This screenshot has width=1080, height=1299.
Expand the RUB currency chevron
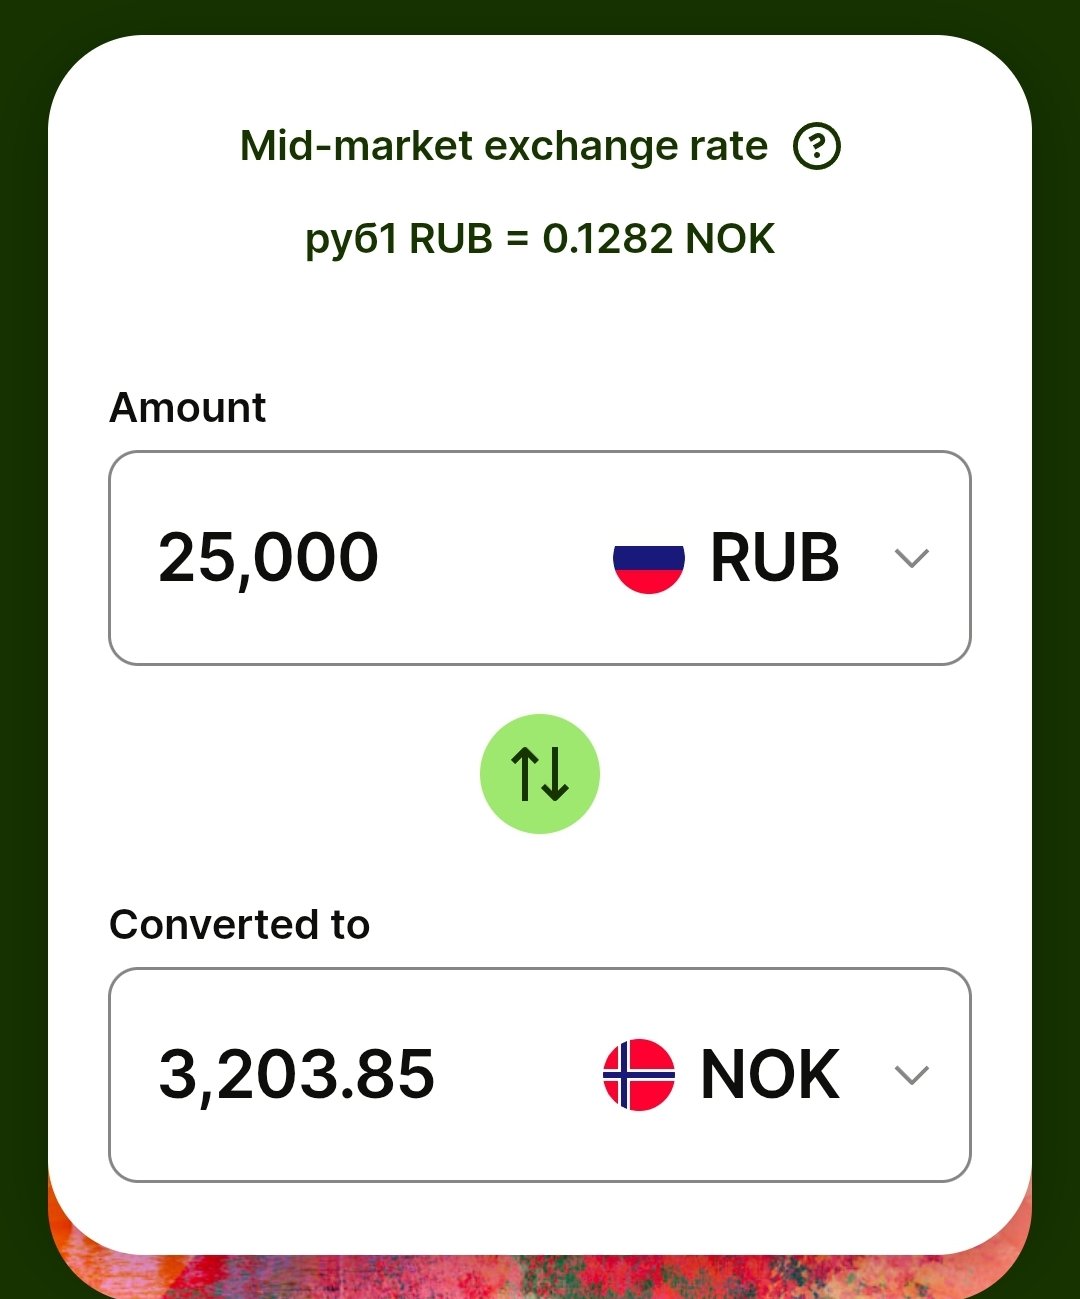tap(911, 558)
